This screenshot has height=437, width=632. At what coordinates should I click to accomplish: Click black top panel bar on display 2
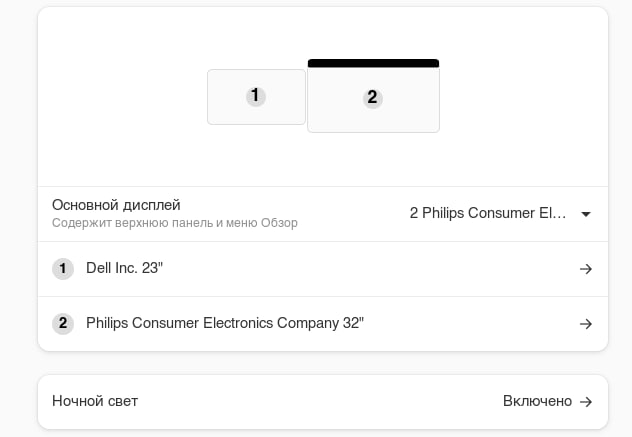pyautogui.click(x=373, y=63)
